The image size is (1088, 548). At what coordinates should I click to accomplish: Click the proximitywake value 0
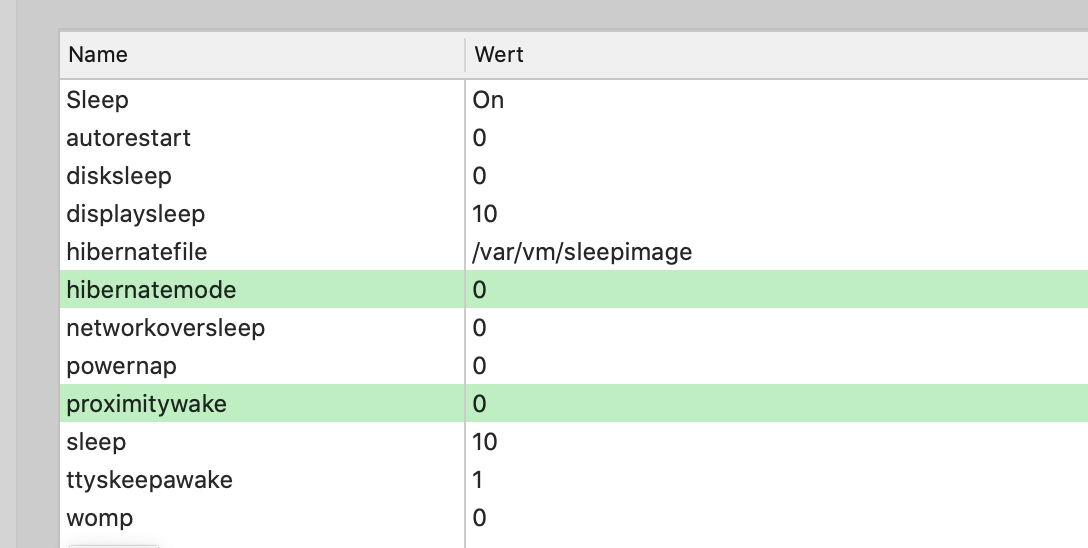(479, 404)
